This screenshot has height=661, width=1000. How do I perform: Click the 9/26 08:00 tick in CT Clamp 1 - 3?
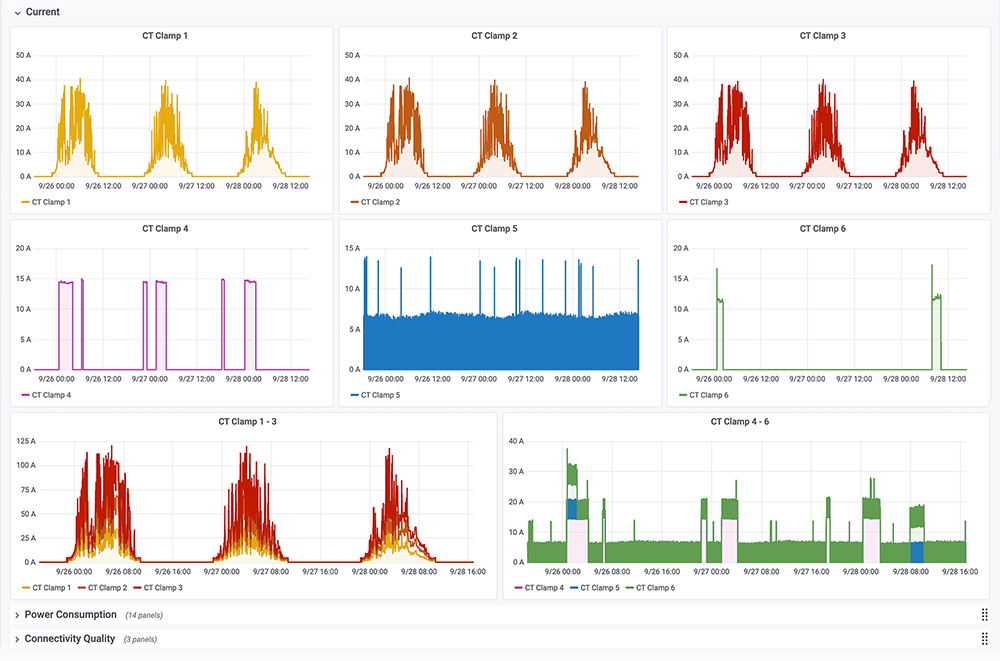point(123,572)
